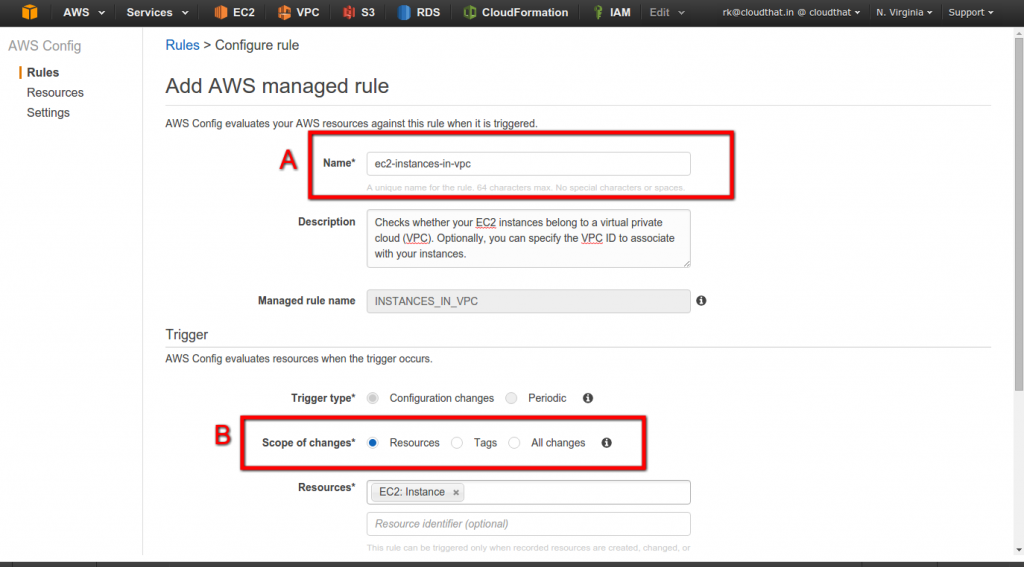Click the Add AWS managed rule heading
Image resolution: width=1024 pixels, height=567 pixels.
[277, 86]
